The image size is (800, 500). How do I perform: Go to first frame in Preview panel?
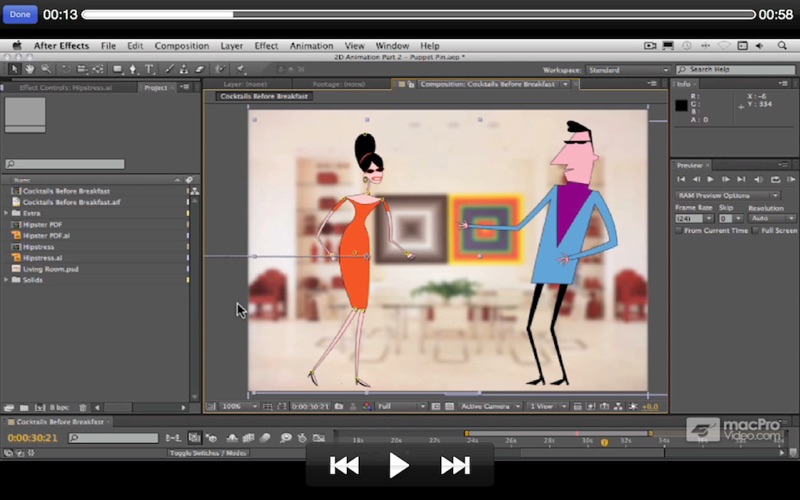click(681, 179)
